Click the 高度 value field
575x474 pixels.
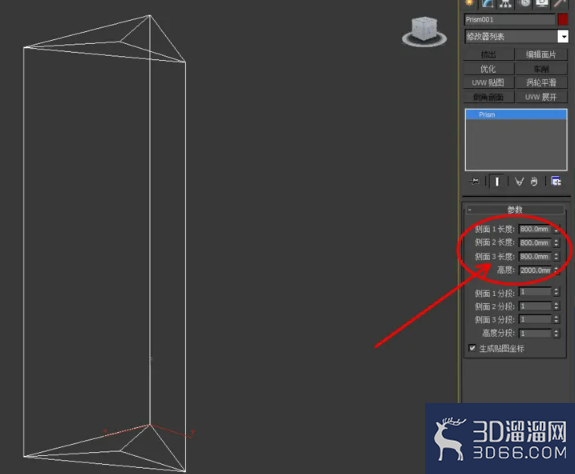[x=535, y=270]
